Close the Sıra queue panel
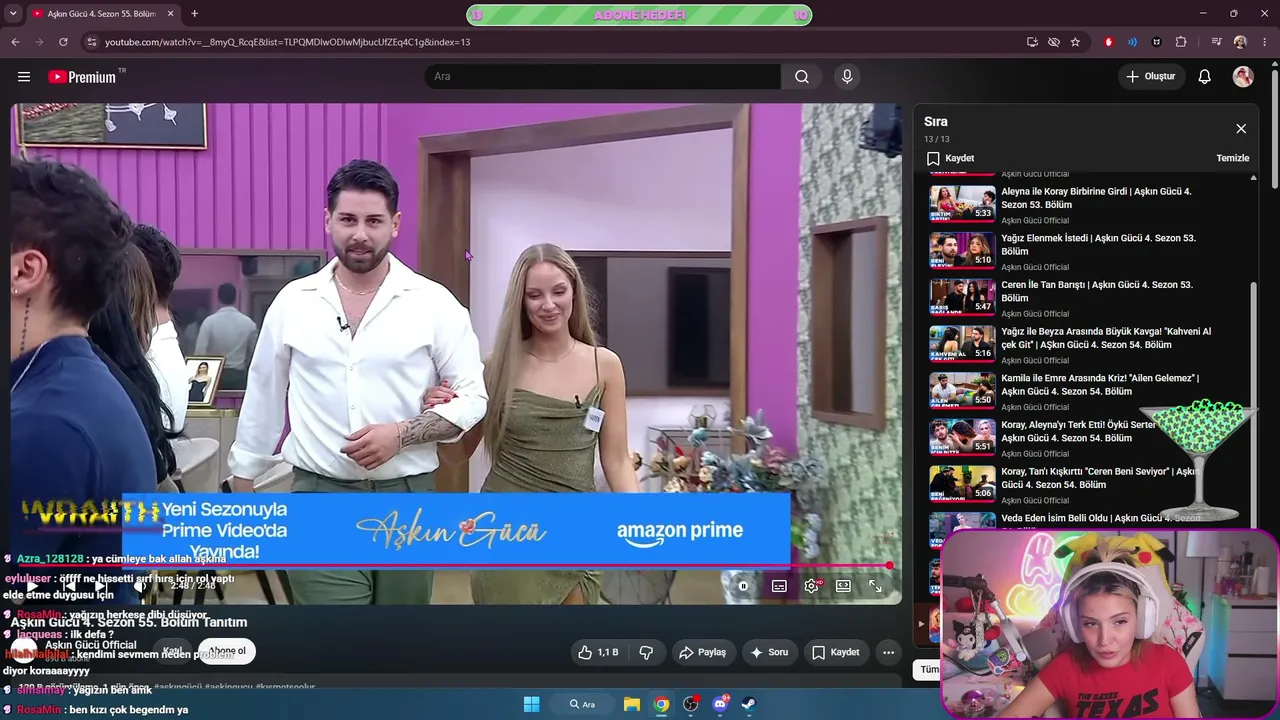Viewport: 1280px width, 720px height. tap(1241, 129)
